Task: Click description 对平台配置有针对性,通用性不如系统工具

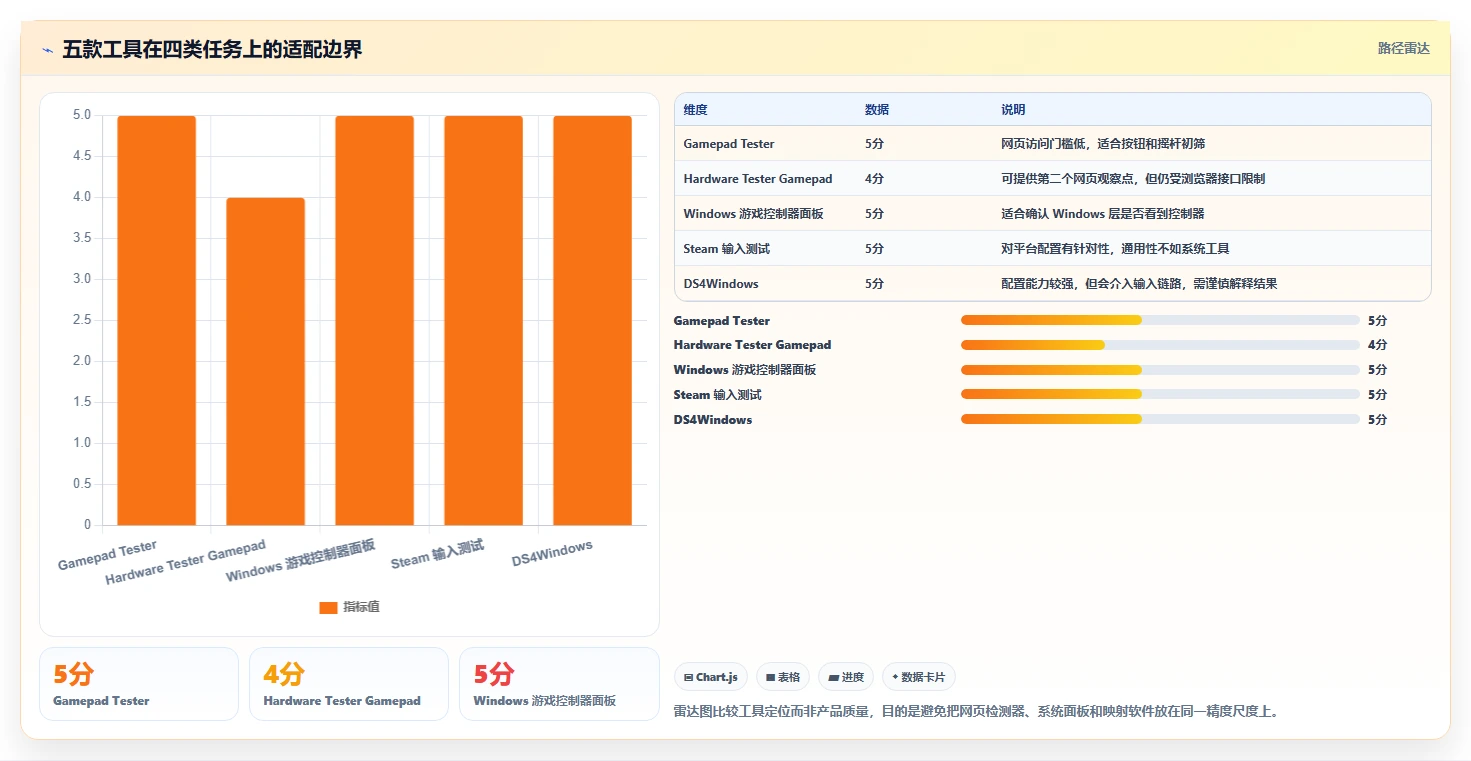Action: 1115,249
